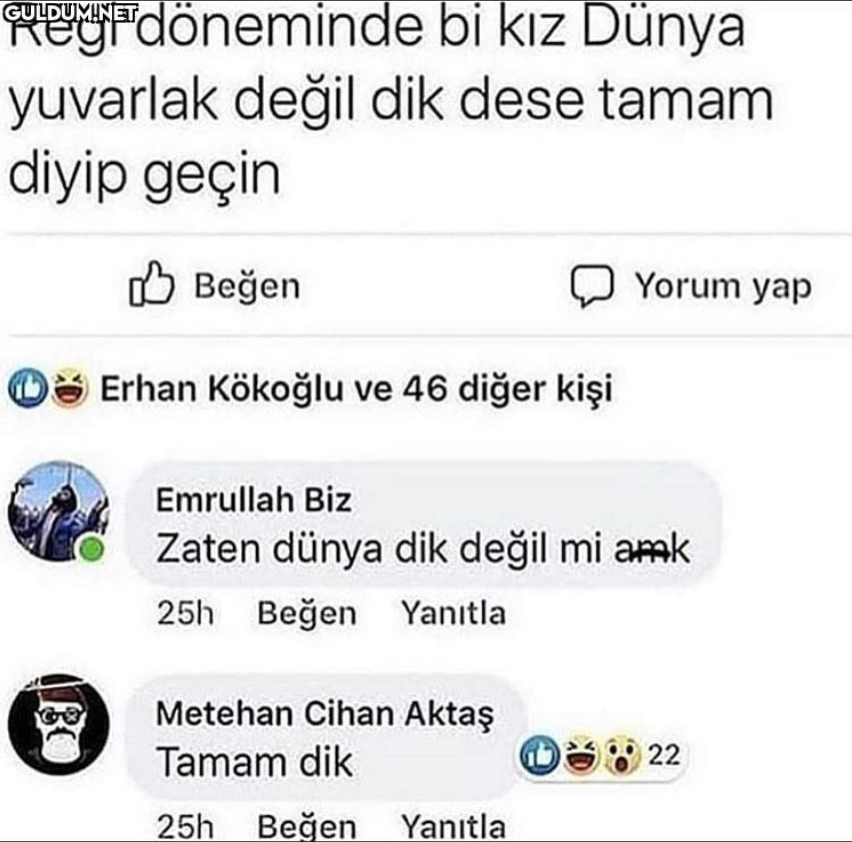This screenshot has height=842, width=852.
Task: Open the blue like reaction icon beside Erhan Kökoğlu
Action: (x=27, y=388)
